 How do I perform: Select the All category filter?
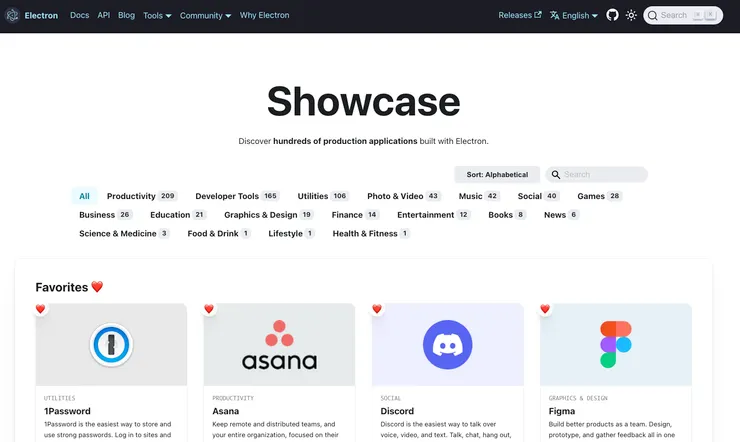tap(84, 196)
